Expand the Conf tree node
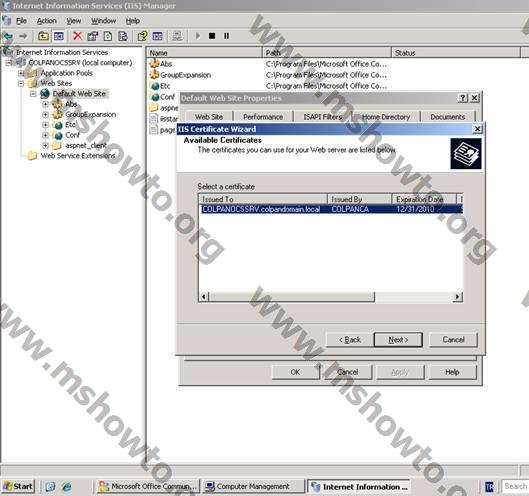Image resolution: width=529 pixels, height=496 pixels. point(45,135)
